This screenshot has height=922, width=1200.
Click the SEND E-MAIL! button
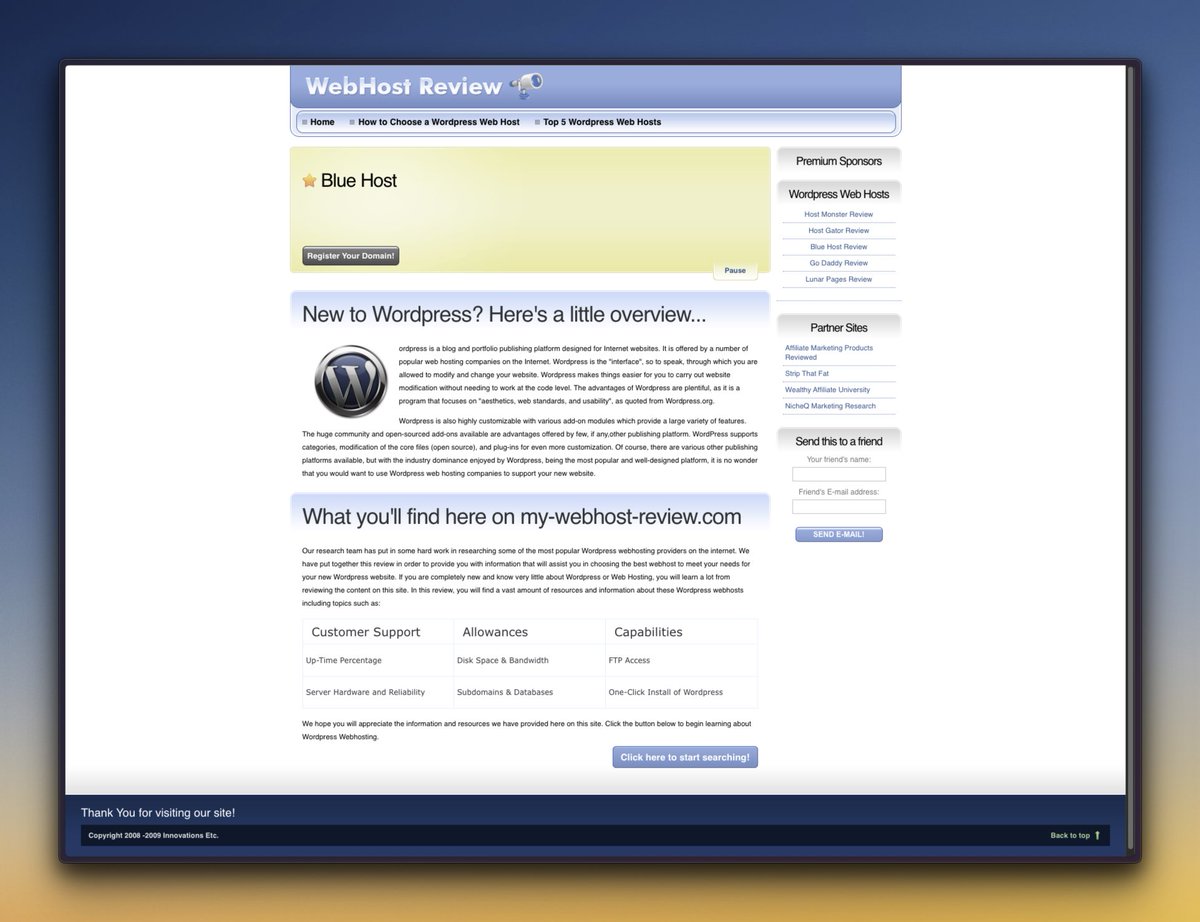tap(839, 534)
